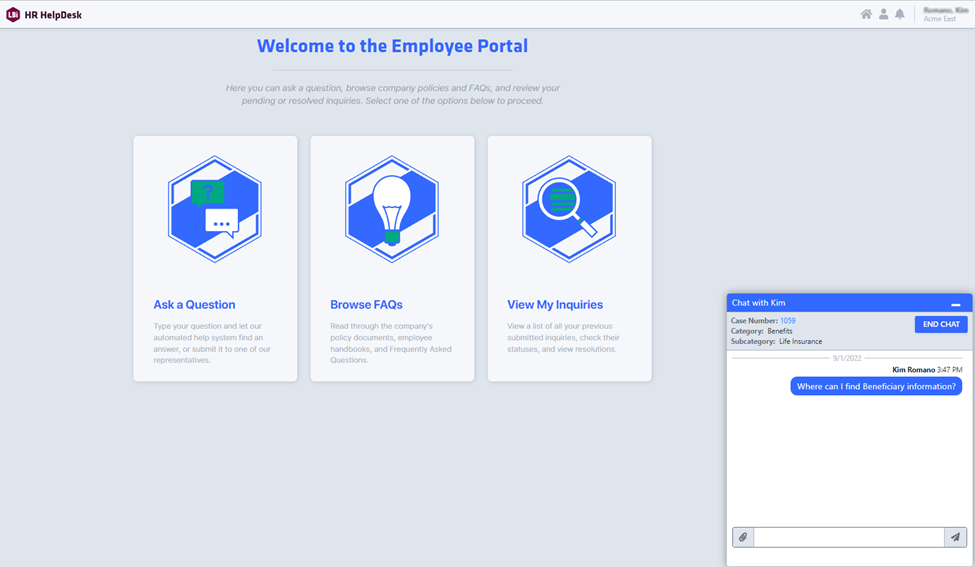Click the Ask a Question hexagon icon

[215, 209]
